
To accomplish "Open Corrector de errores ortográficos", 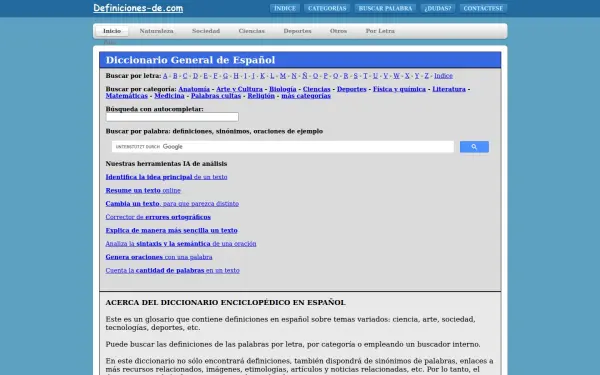I will click(158, 217).
